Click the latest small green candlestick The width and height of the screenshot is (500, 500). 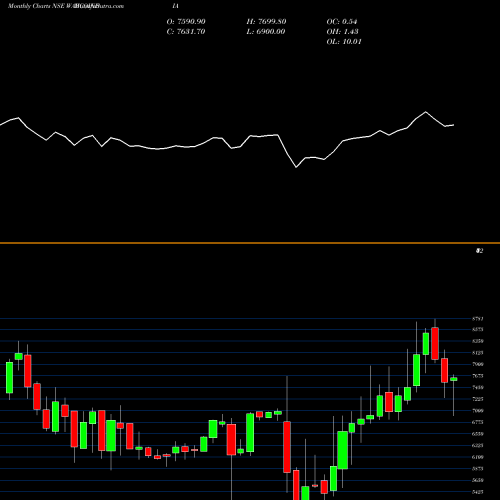point(454,379)
